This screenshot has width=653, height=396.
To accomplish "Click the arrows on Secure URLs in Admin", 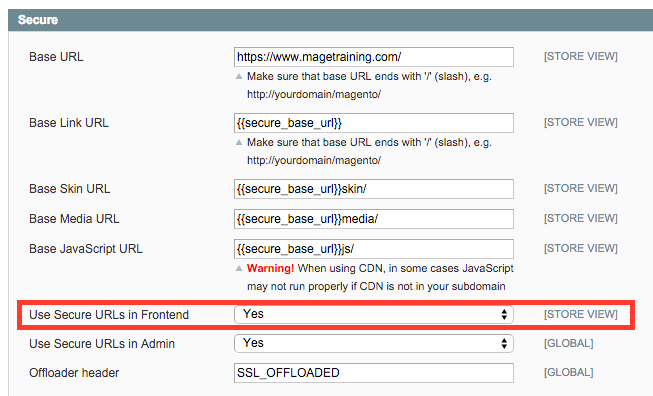I will (x=504, y=344).
